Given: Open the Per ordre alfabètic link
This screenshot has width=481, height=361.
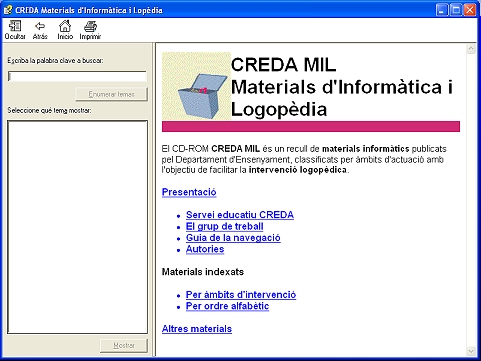Looking at the screenshot, I should pos(227,306).
